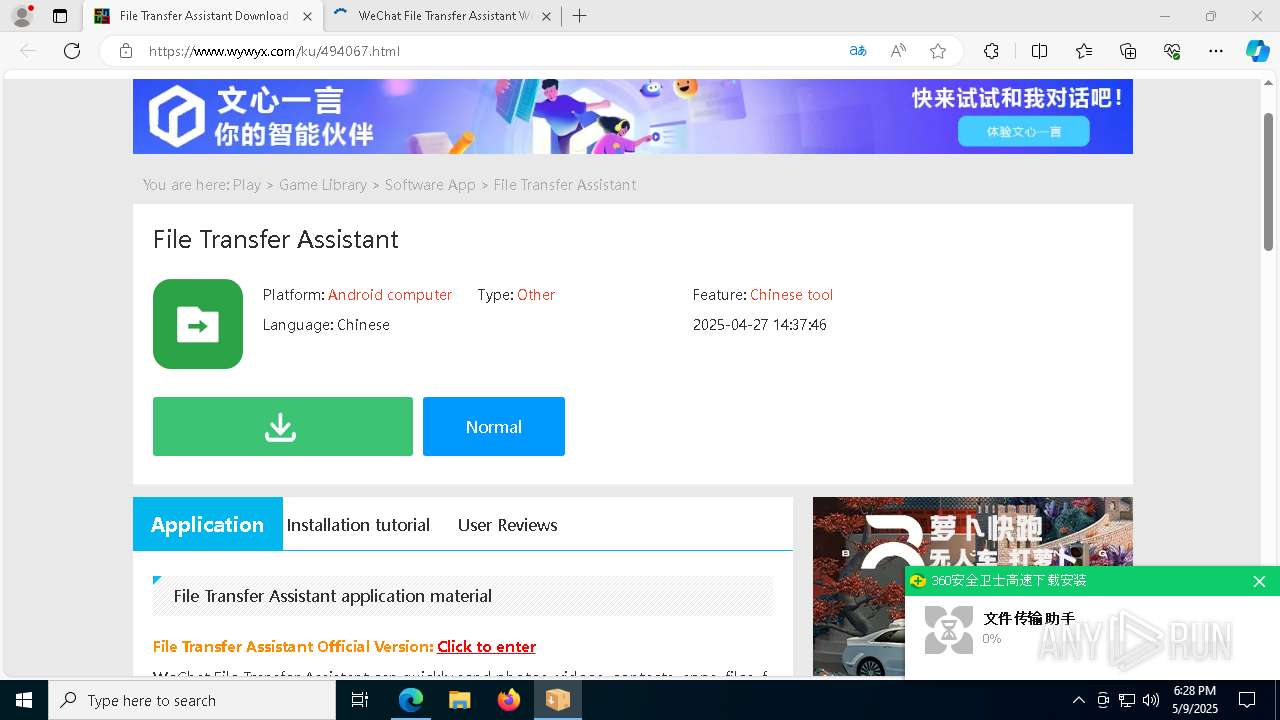
Task: Open File Explorer on the taskbar
Action: pyautogui.click(x=460, y=701)
